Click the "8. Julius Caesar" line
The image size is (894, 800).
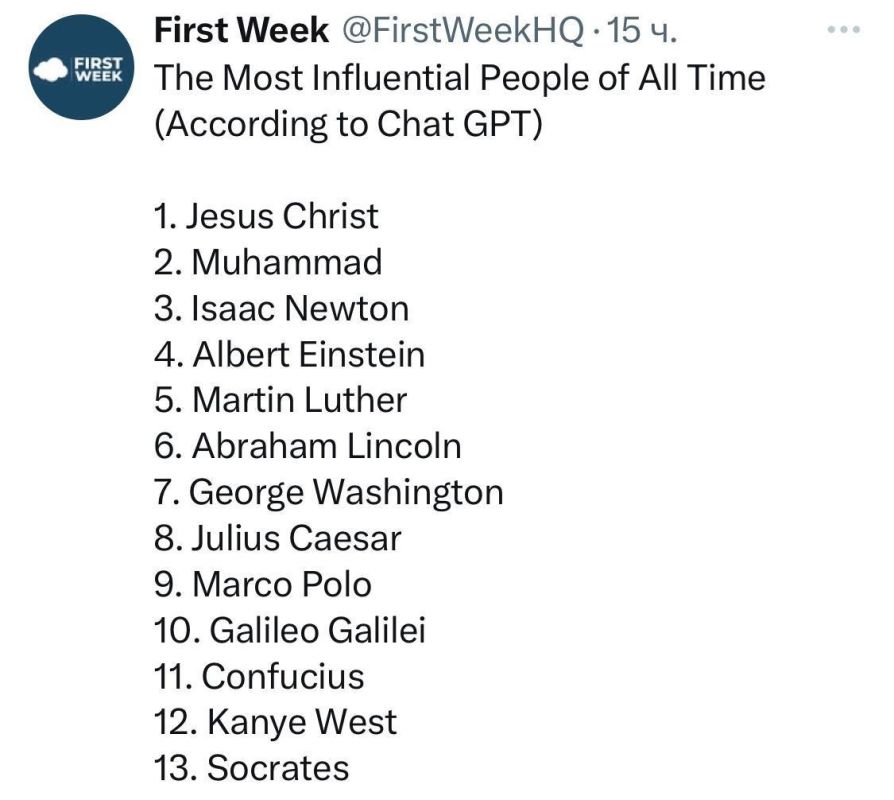pyautogui.click(x=277, y=538)
